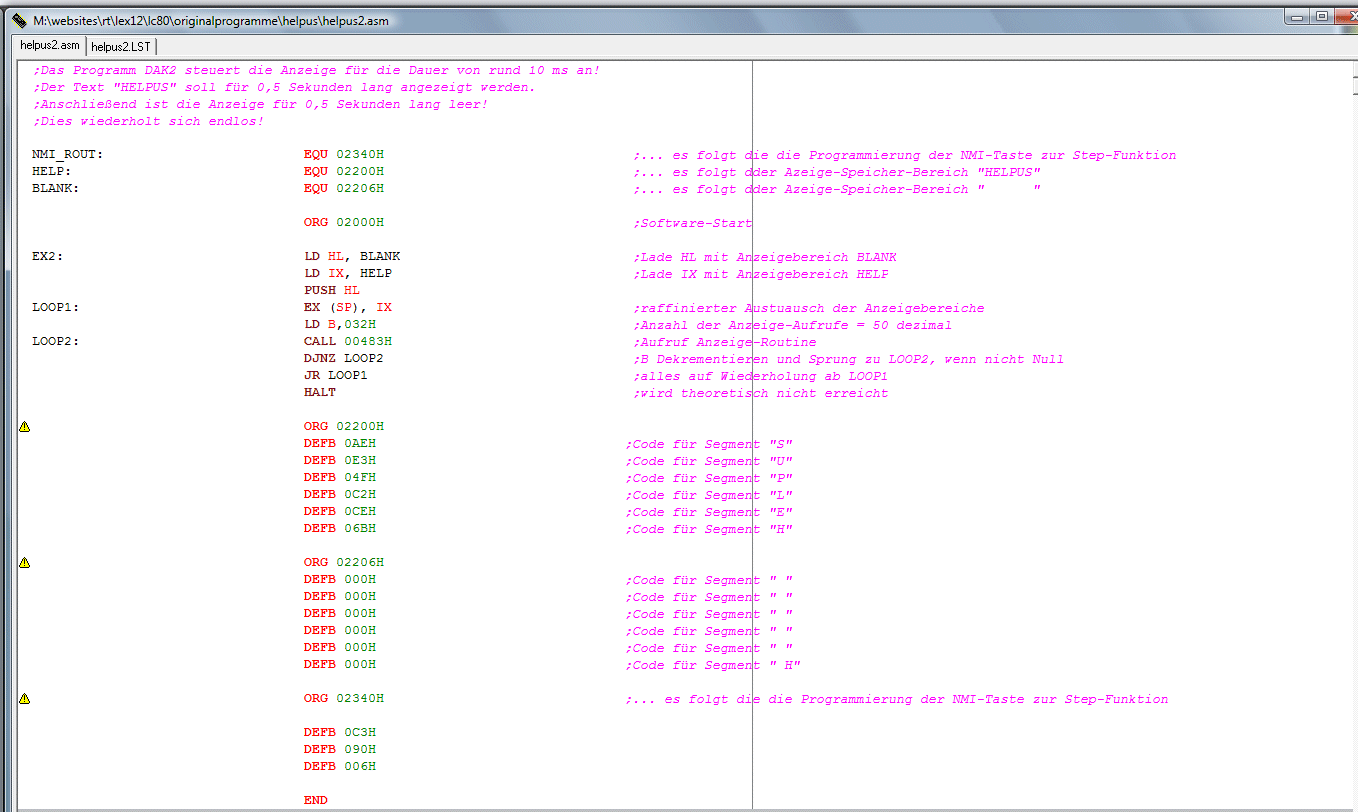Open the helpus2.LST tab
1358x812 pixels.
(121, 46)
